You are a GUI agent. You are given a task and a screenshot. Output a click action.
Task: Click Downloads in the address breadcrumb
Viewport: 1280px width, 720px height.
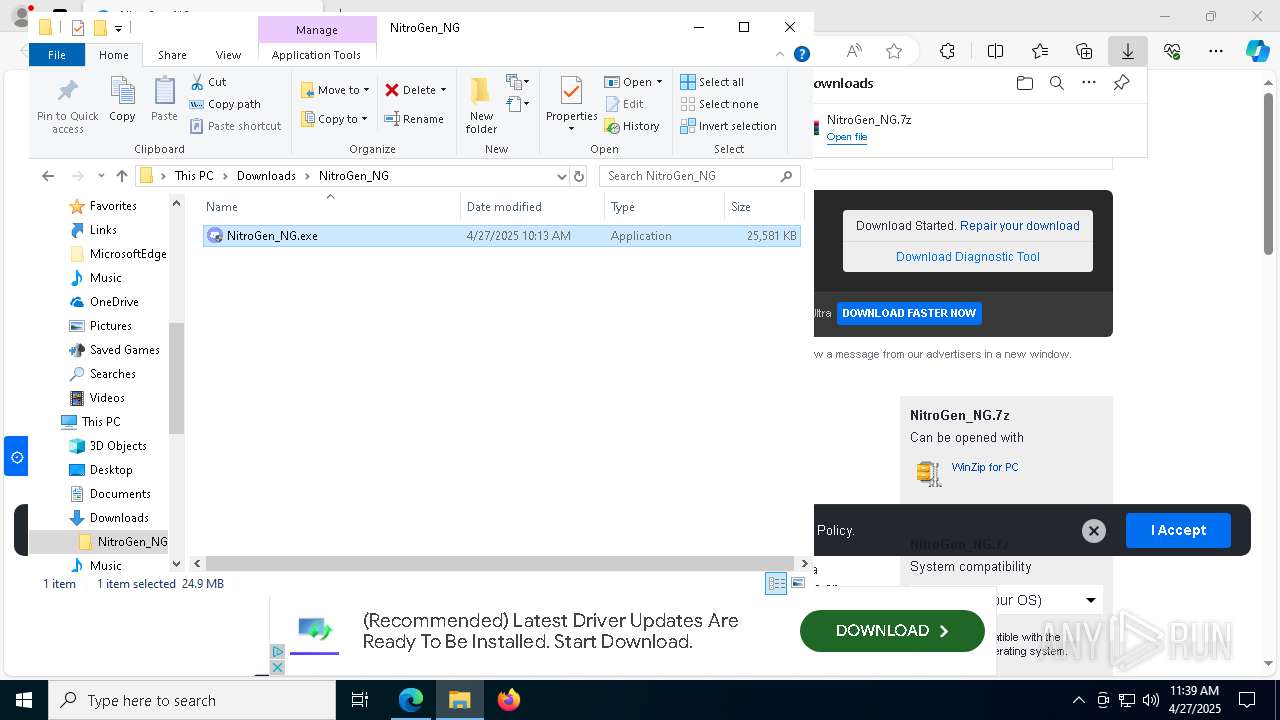(266, 176)
